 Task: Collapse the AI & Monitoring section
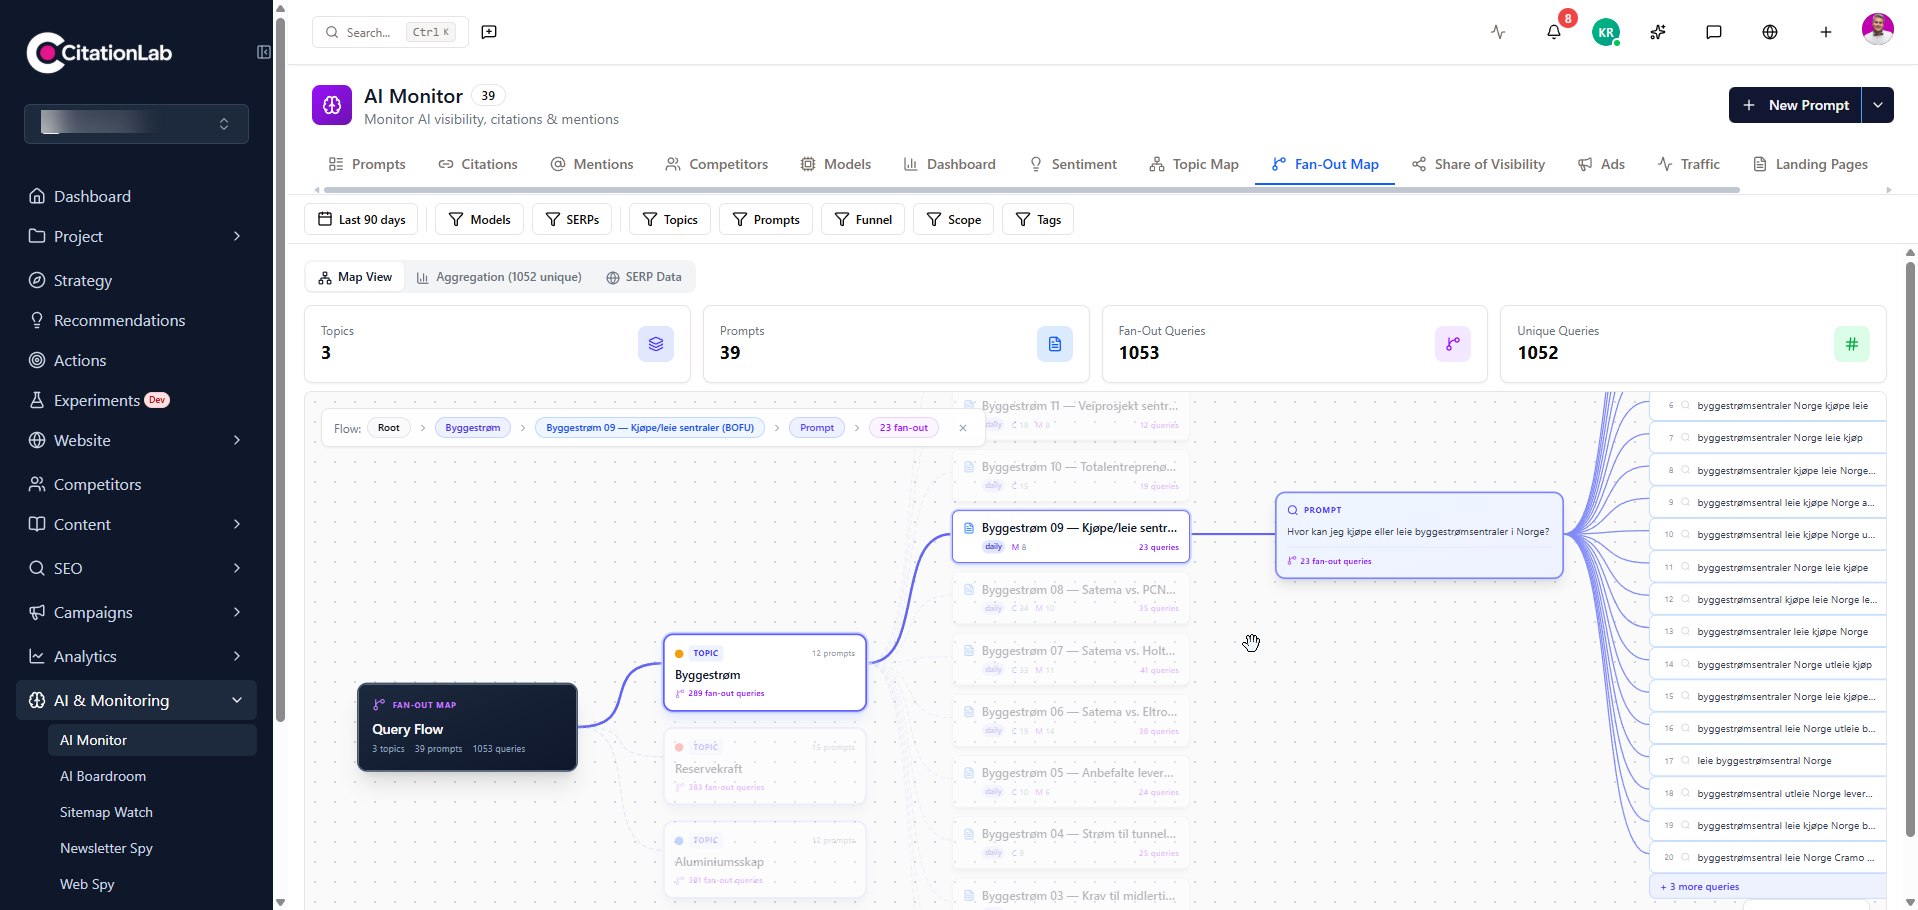coord(136,700)
